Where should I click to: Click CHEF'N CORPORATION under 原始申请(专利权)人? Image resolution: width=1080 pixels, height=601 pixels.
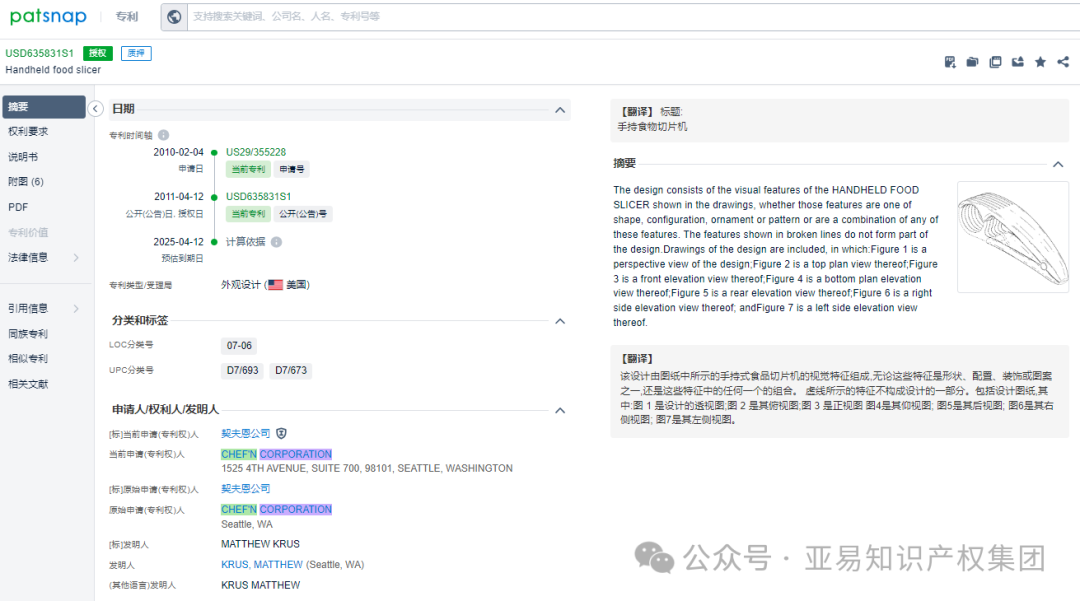276,509
